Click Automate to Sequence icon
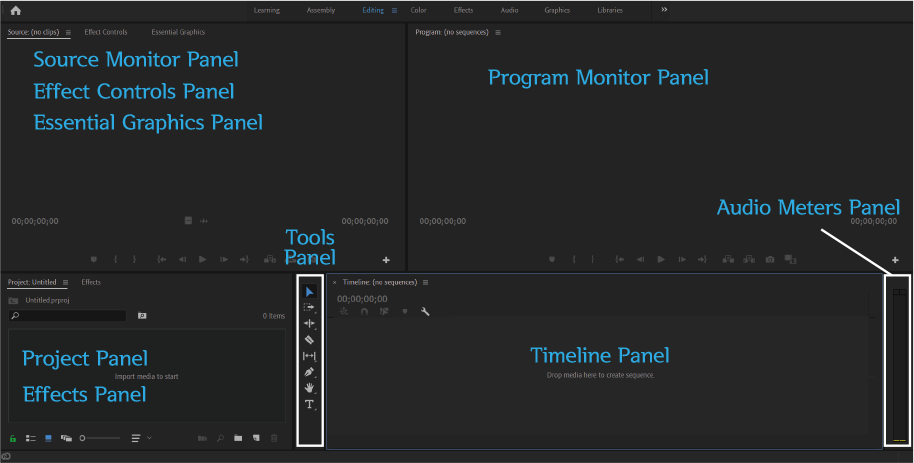The image size is (914, 463). point(202,438)
